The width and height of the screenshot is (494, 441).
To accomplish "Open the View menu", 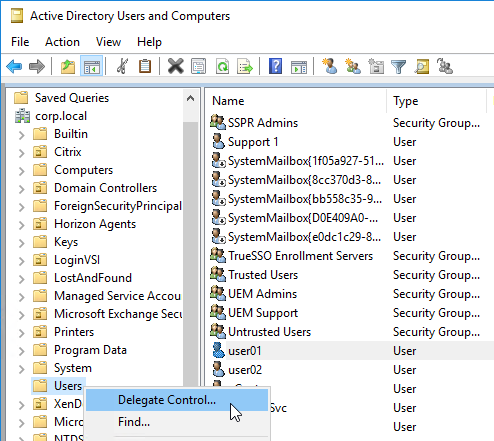I will [x=108, y=42].
